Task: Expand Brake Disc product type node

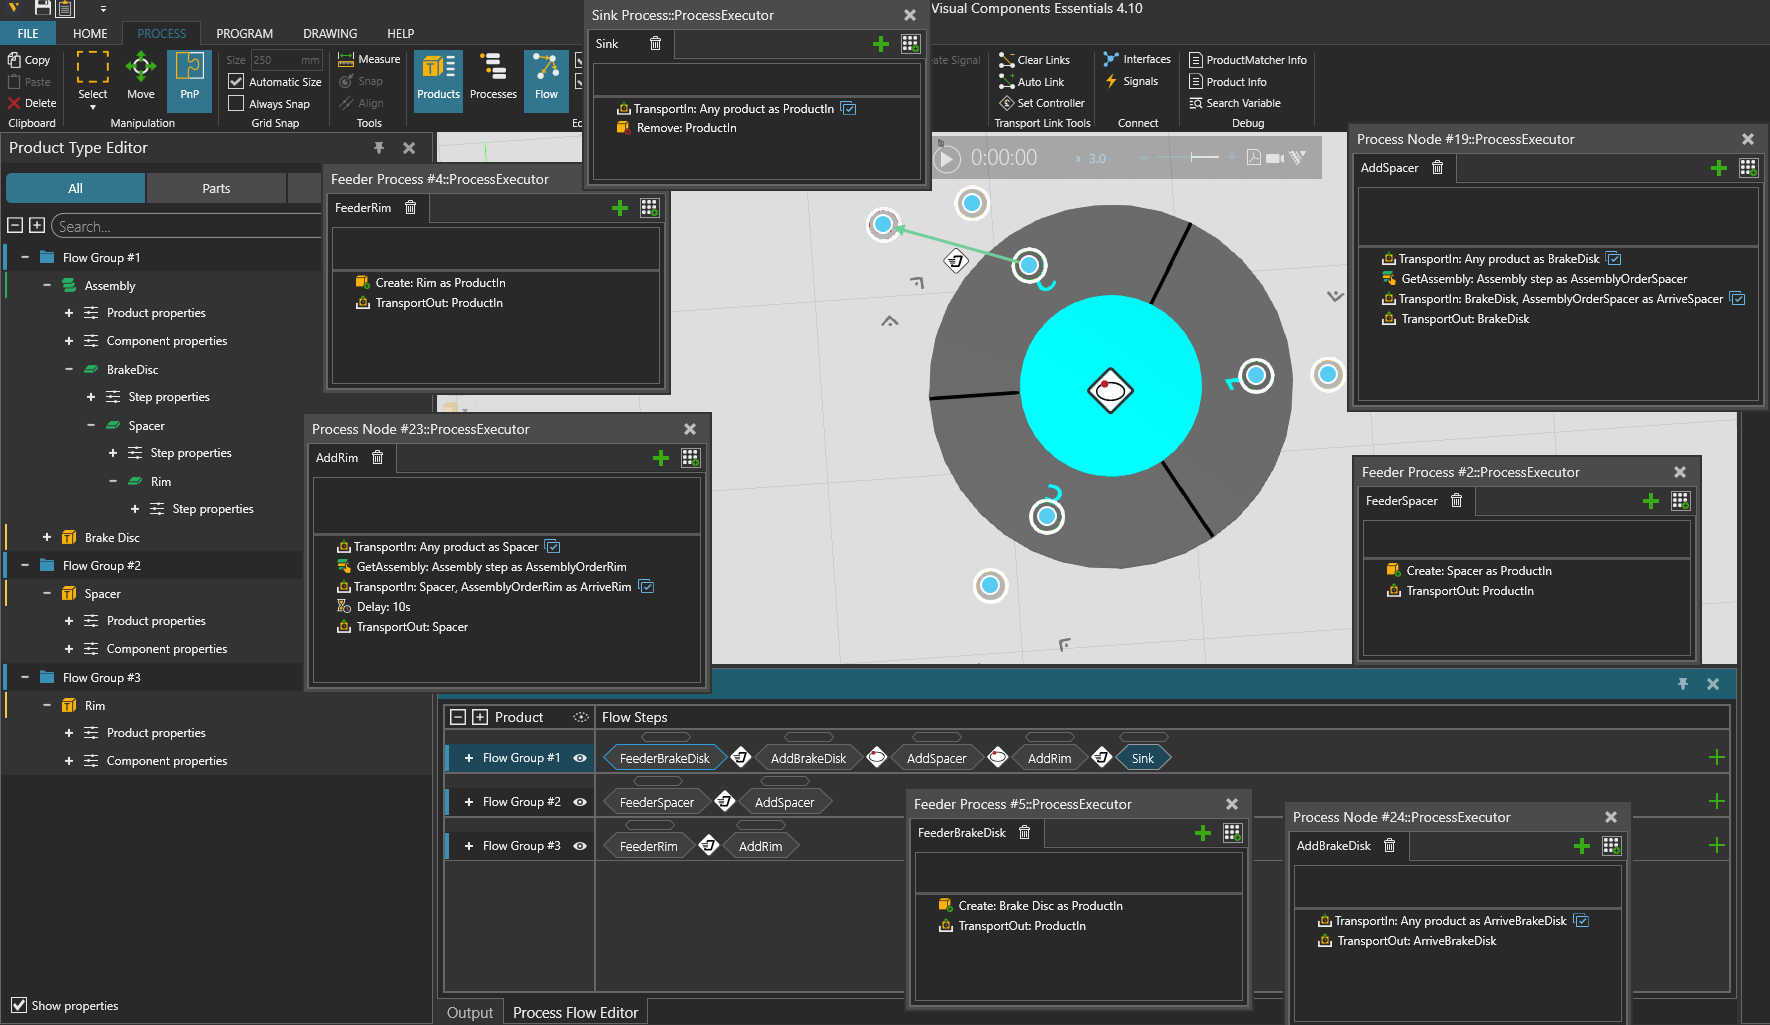Action: coord(47,538)
